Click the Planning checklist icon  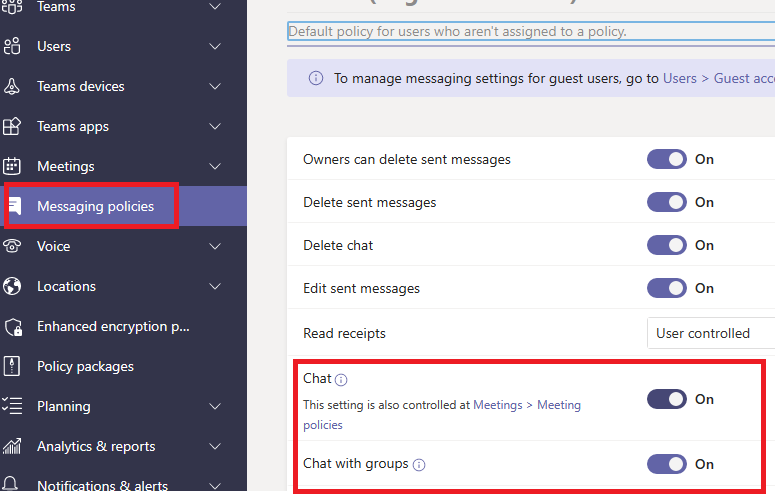click(x=12, y=406)
